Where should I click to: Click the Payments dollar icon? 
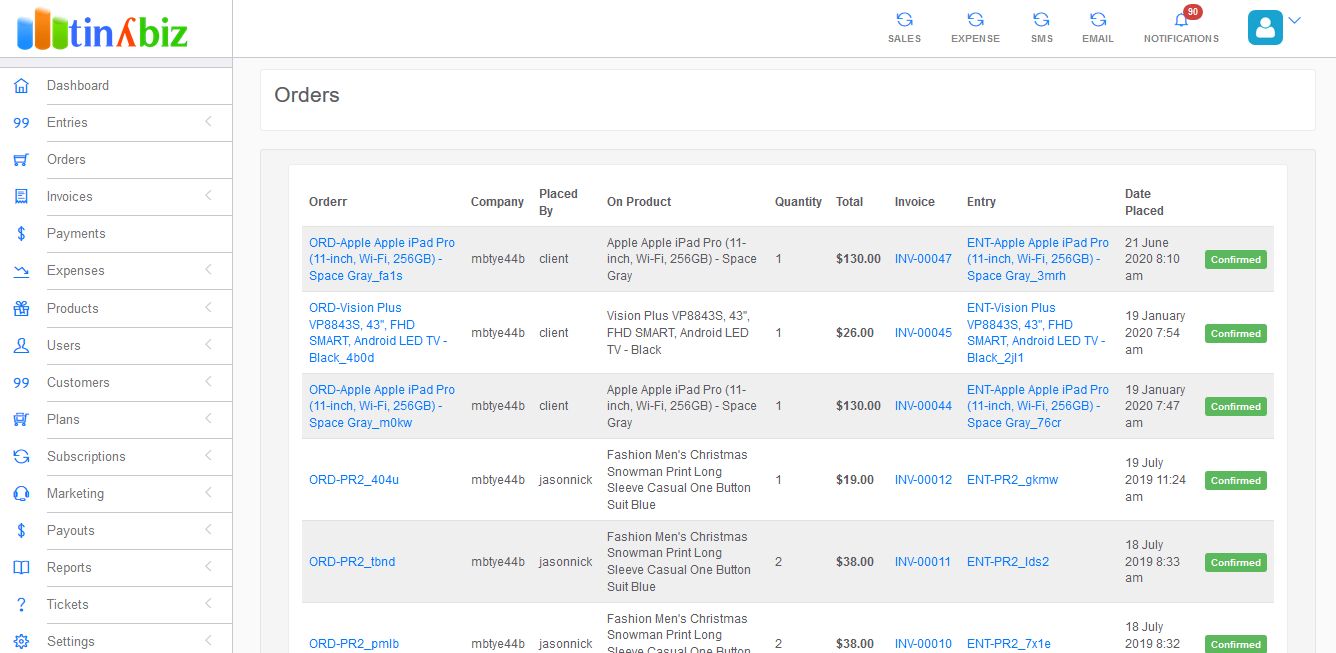pyautogui.click(x=21, y=234)
